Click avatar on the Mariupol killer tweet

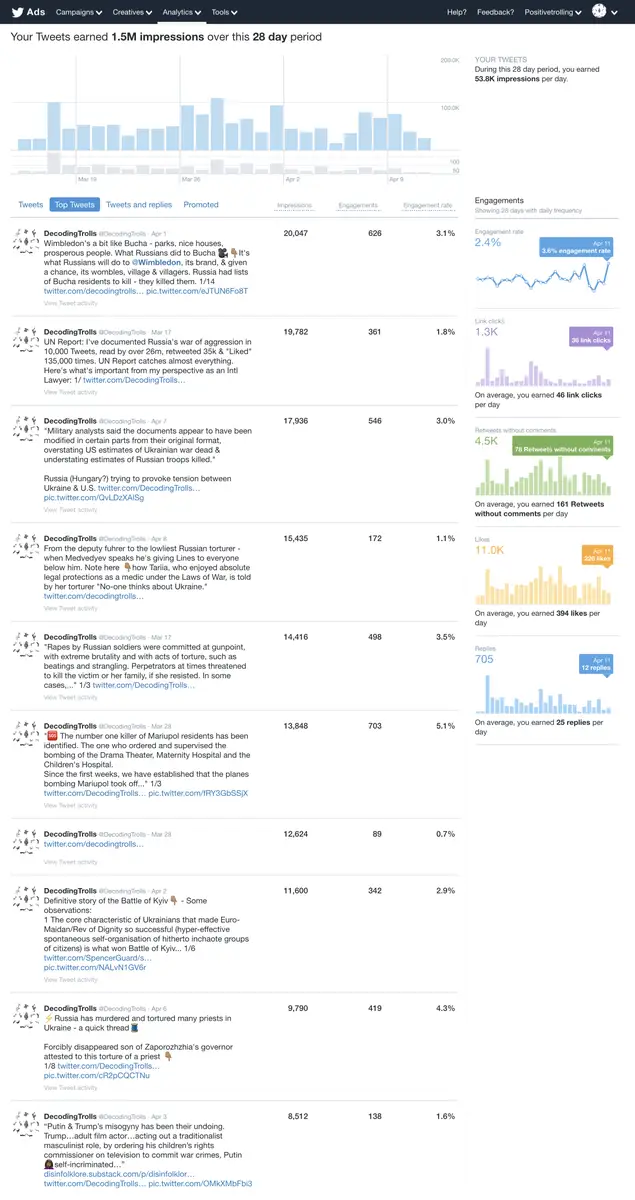point(25,734)
